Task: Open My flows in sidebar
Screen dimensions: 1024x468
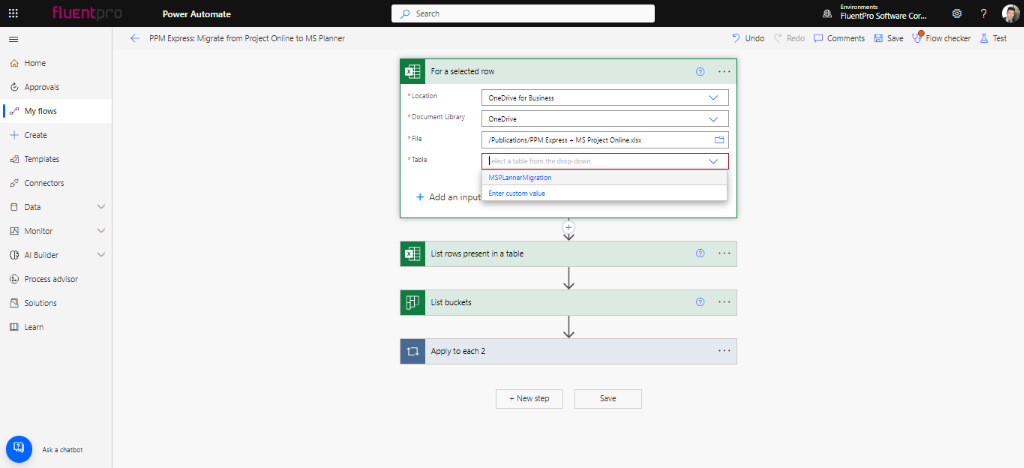Action: tap(56, 111)
